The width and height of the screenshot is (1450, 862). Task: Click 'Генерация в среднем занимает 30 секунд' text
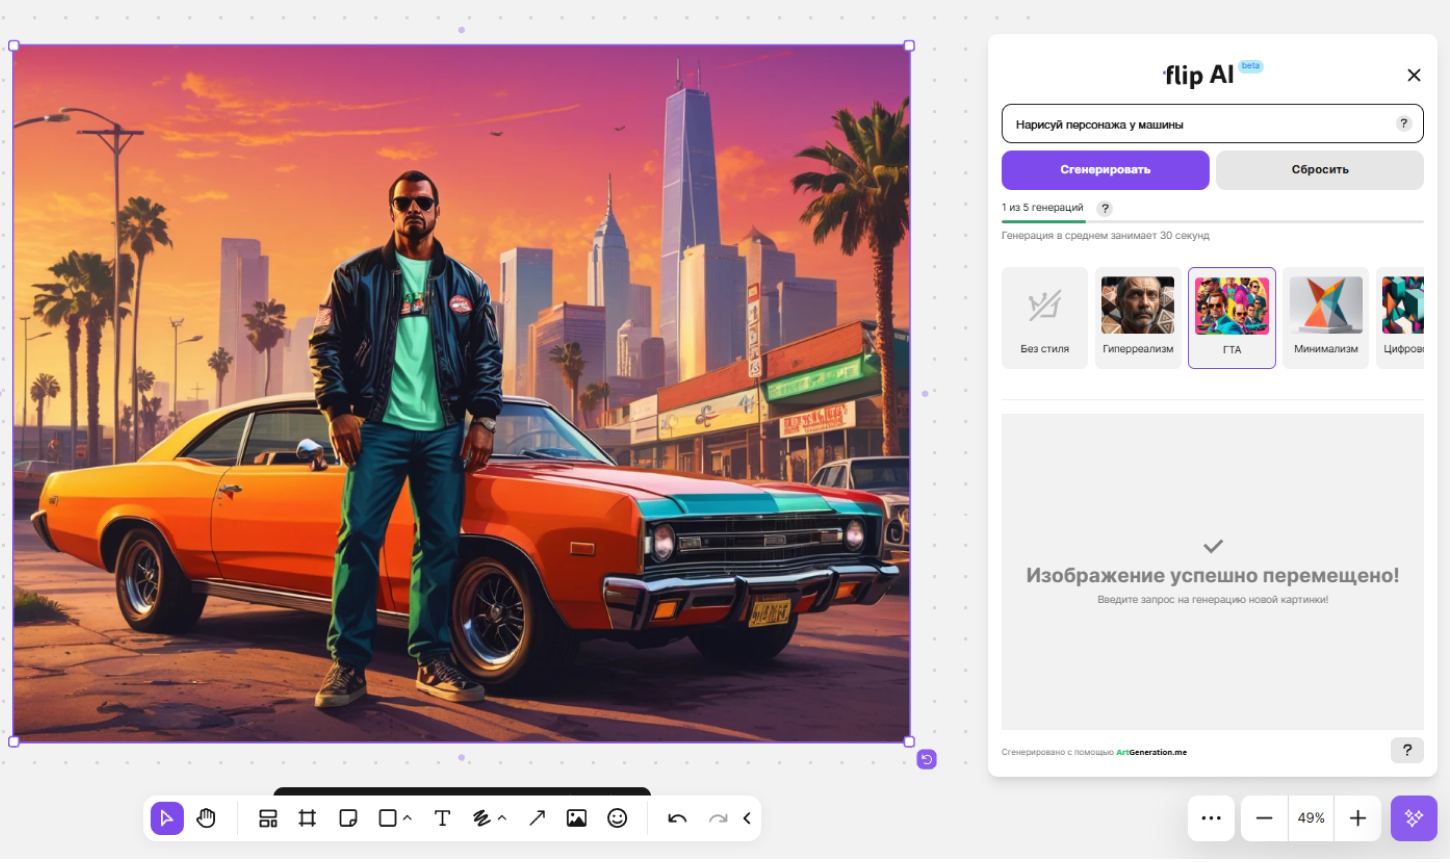[x=1105, y=236]
